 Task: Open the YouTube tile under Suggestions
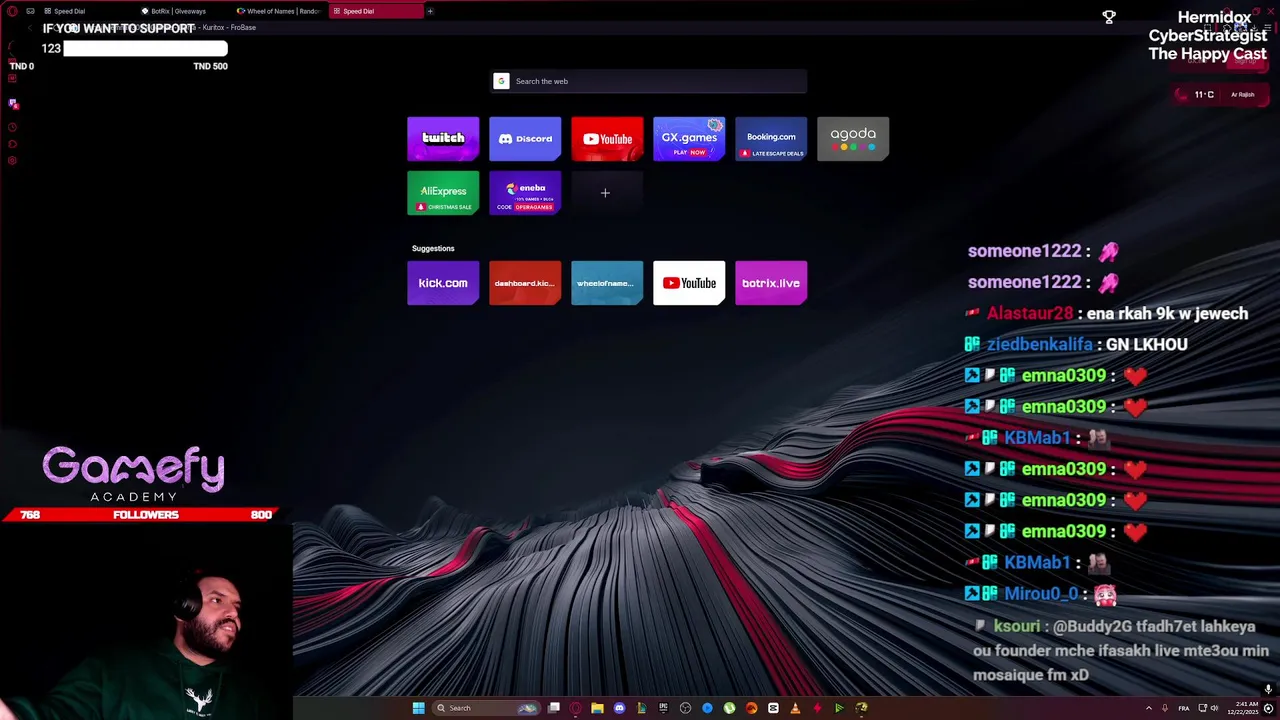click(x=689, y=283)
